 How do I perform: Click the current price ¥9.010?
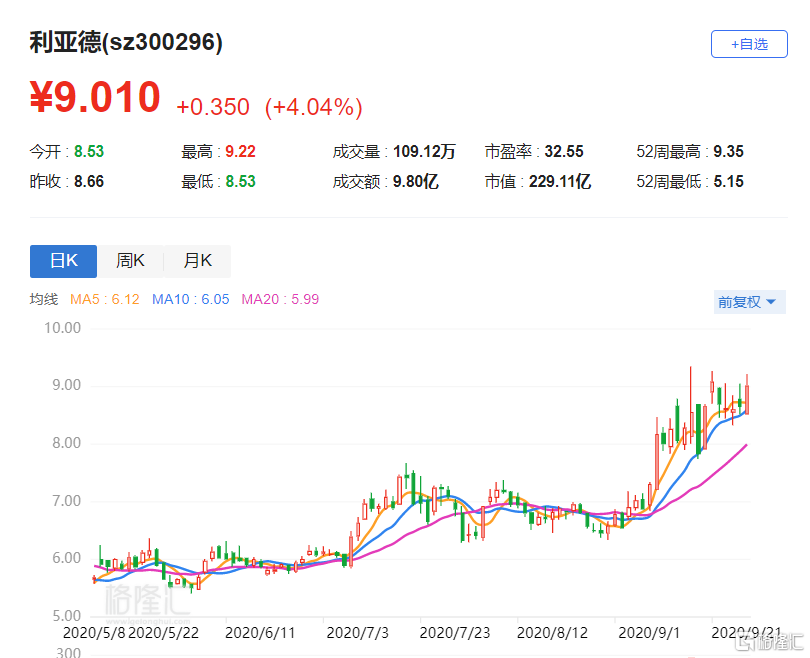coord(95,97)
